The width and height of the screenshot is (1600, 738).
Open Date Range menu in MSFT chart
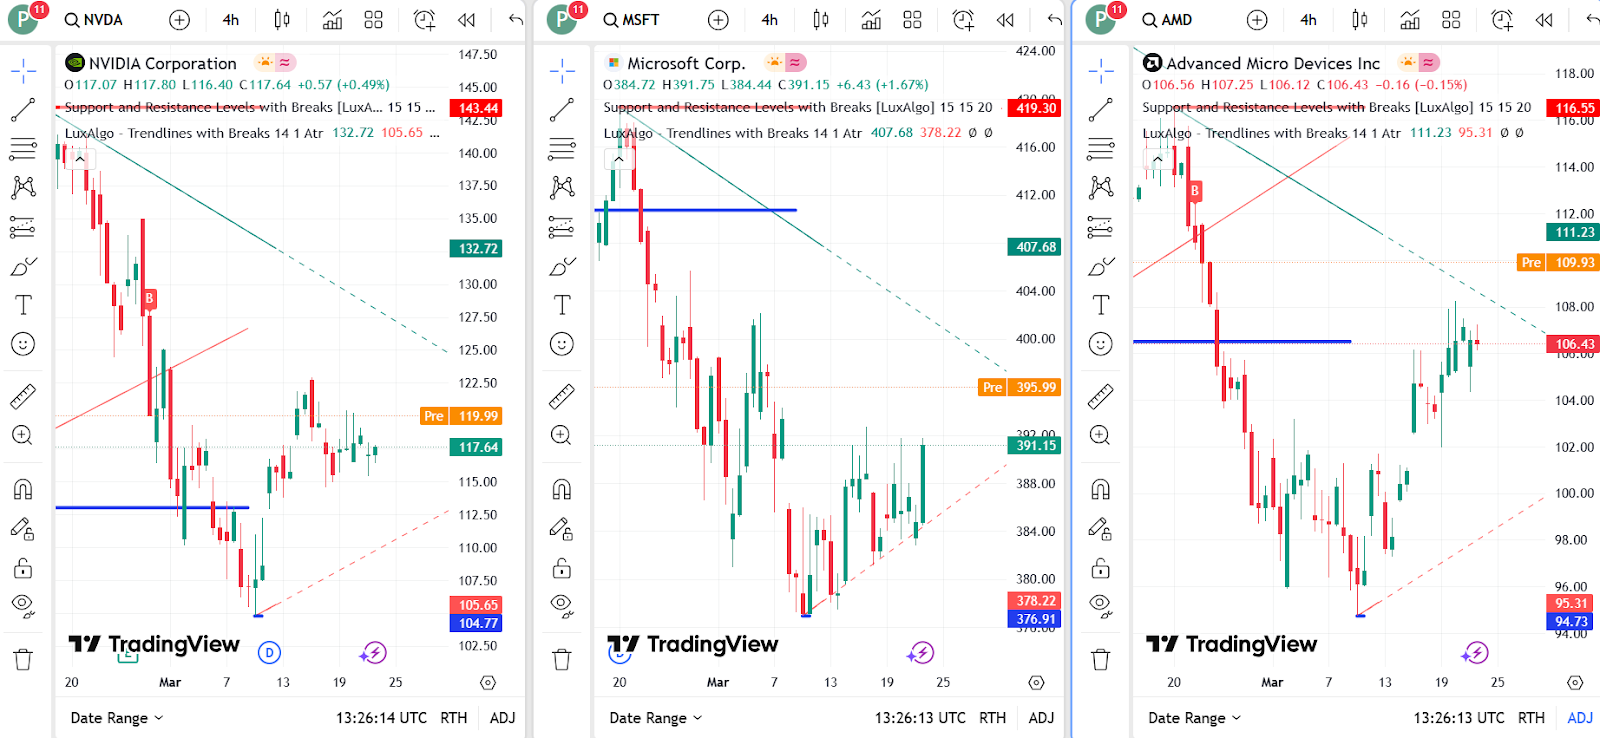point(655,718)
